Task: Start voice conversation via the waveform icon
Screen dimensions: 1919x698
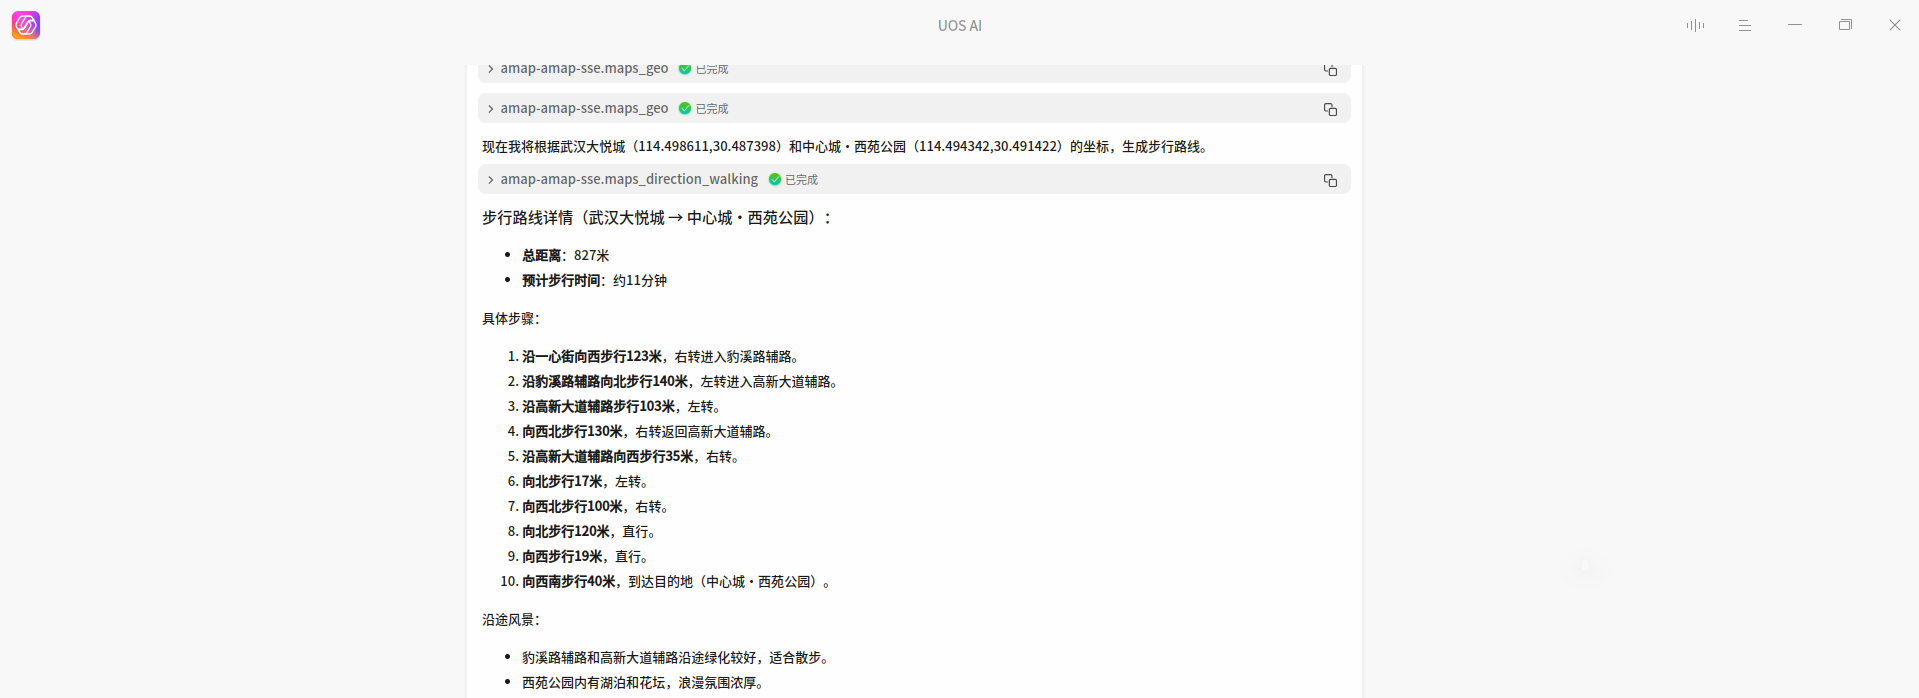Action: click(x=1695, y=25)
